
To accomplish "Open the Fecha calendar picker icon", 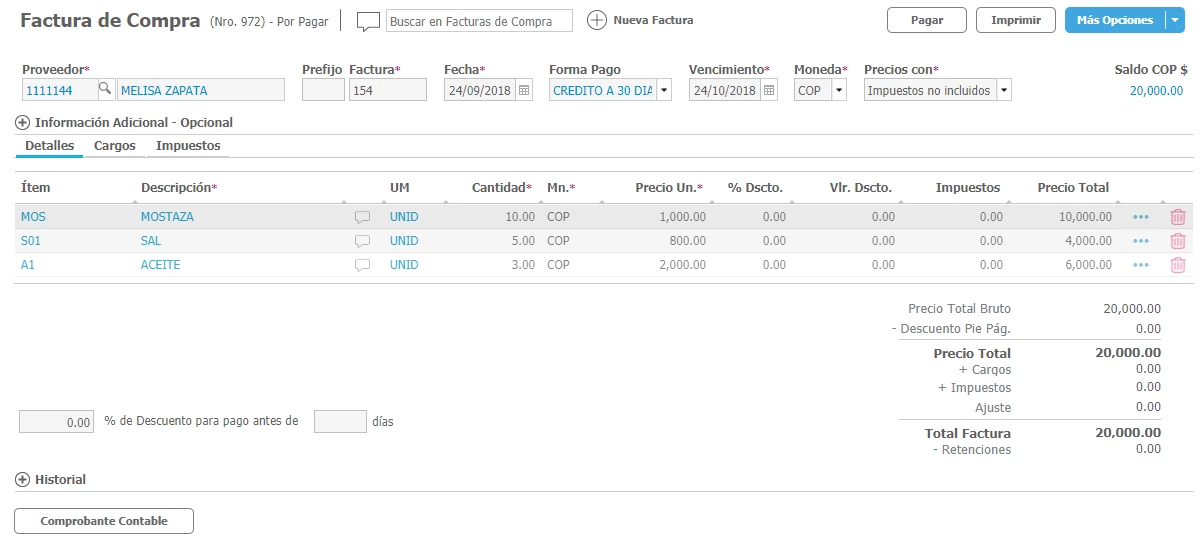I will (x=524, y=90).
